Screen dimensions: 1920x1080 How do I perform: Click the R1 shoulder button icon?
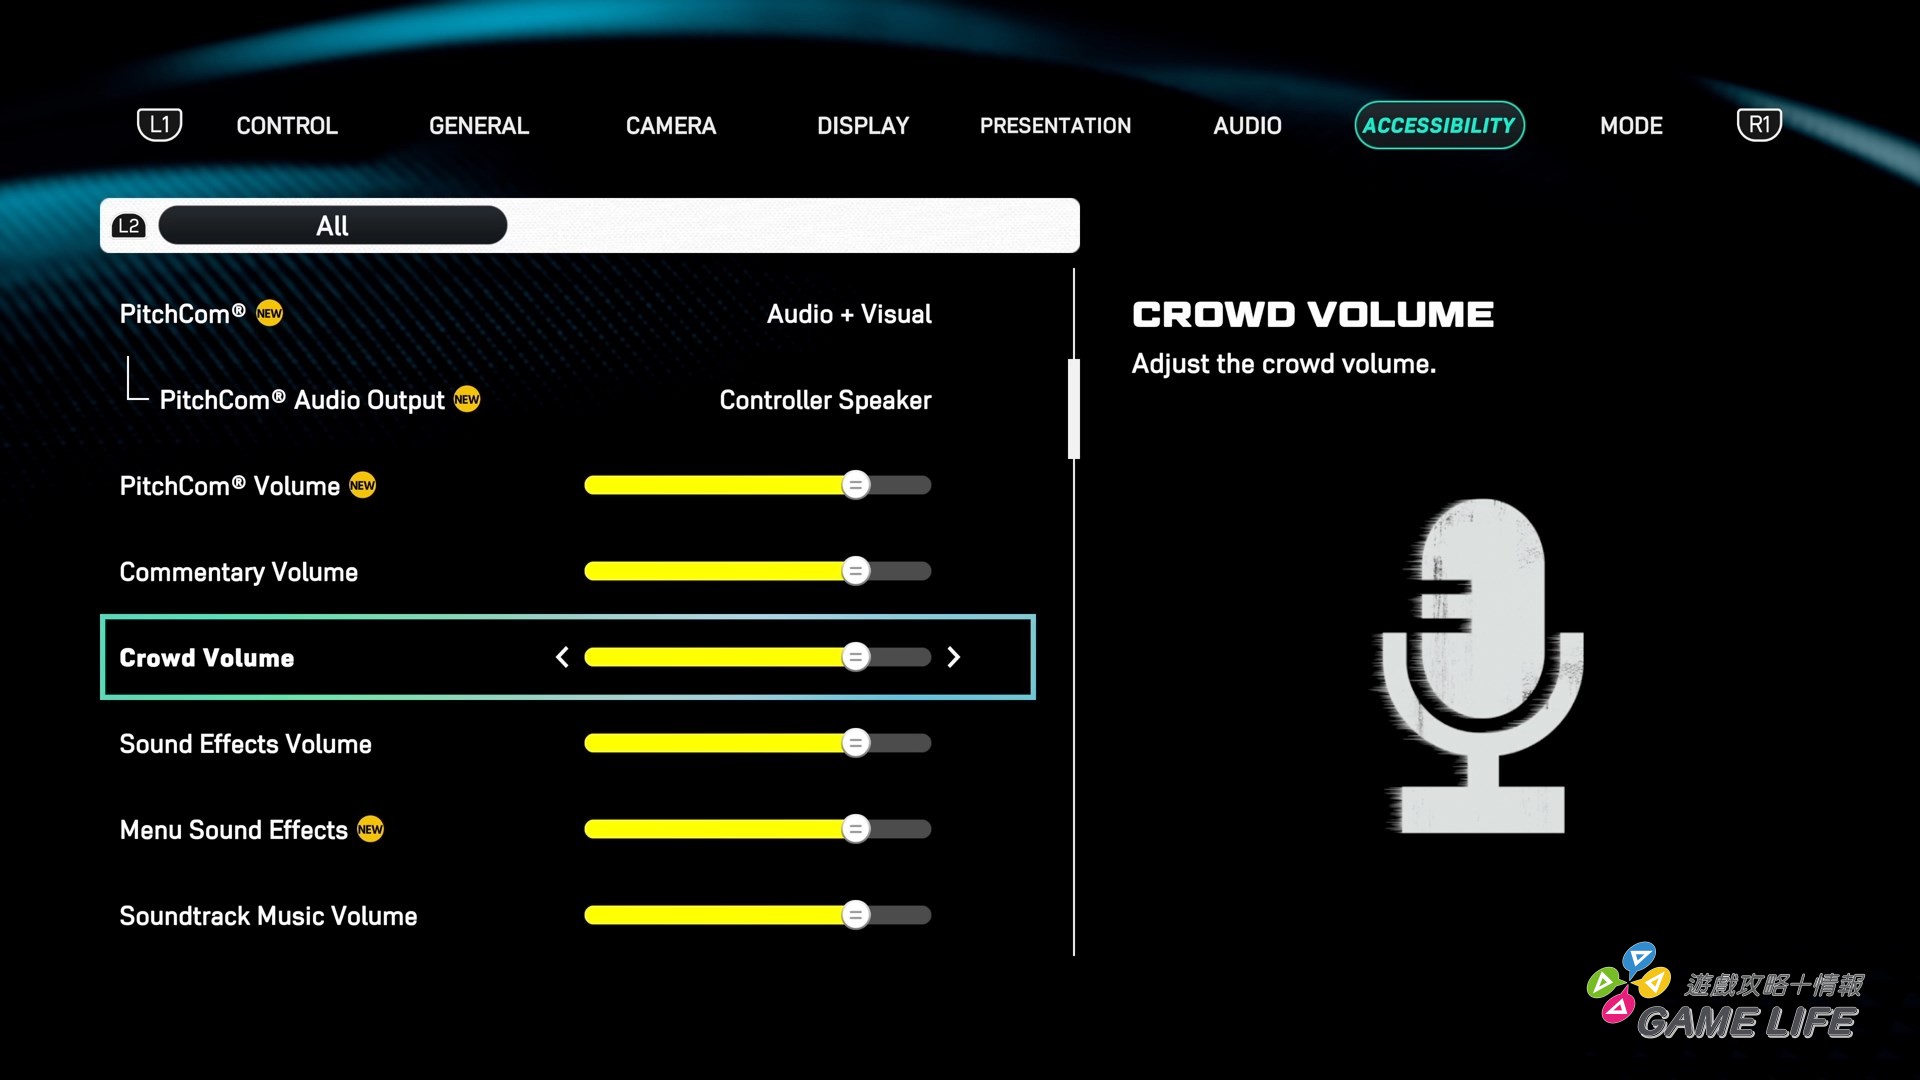1760,124
